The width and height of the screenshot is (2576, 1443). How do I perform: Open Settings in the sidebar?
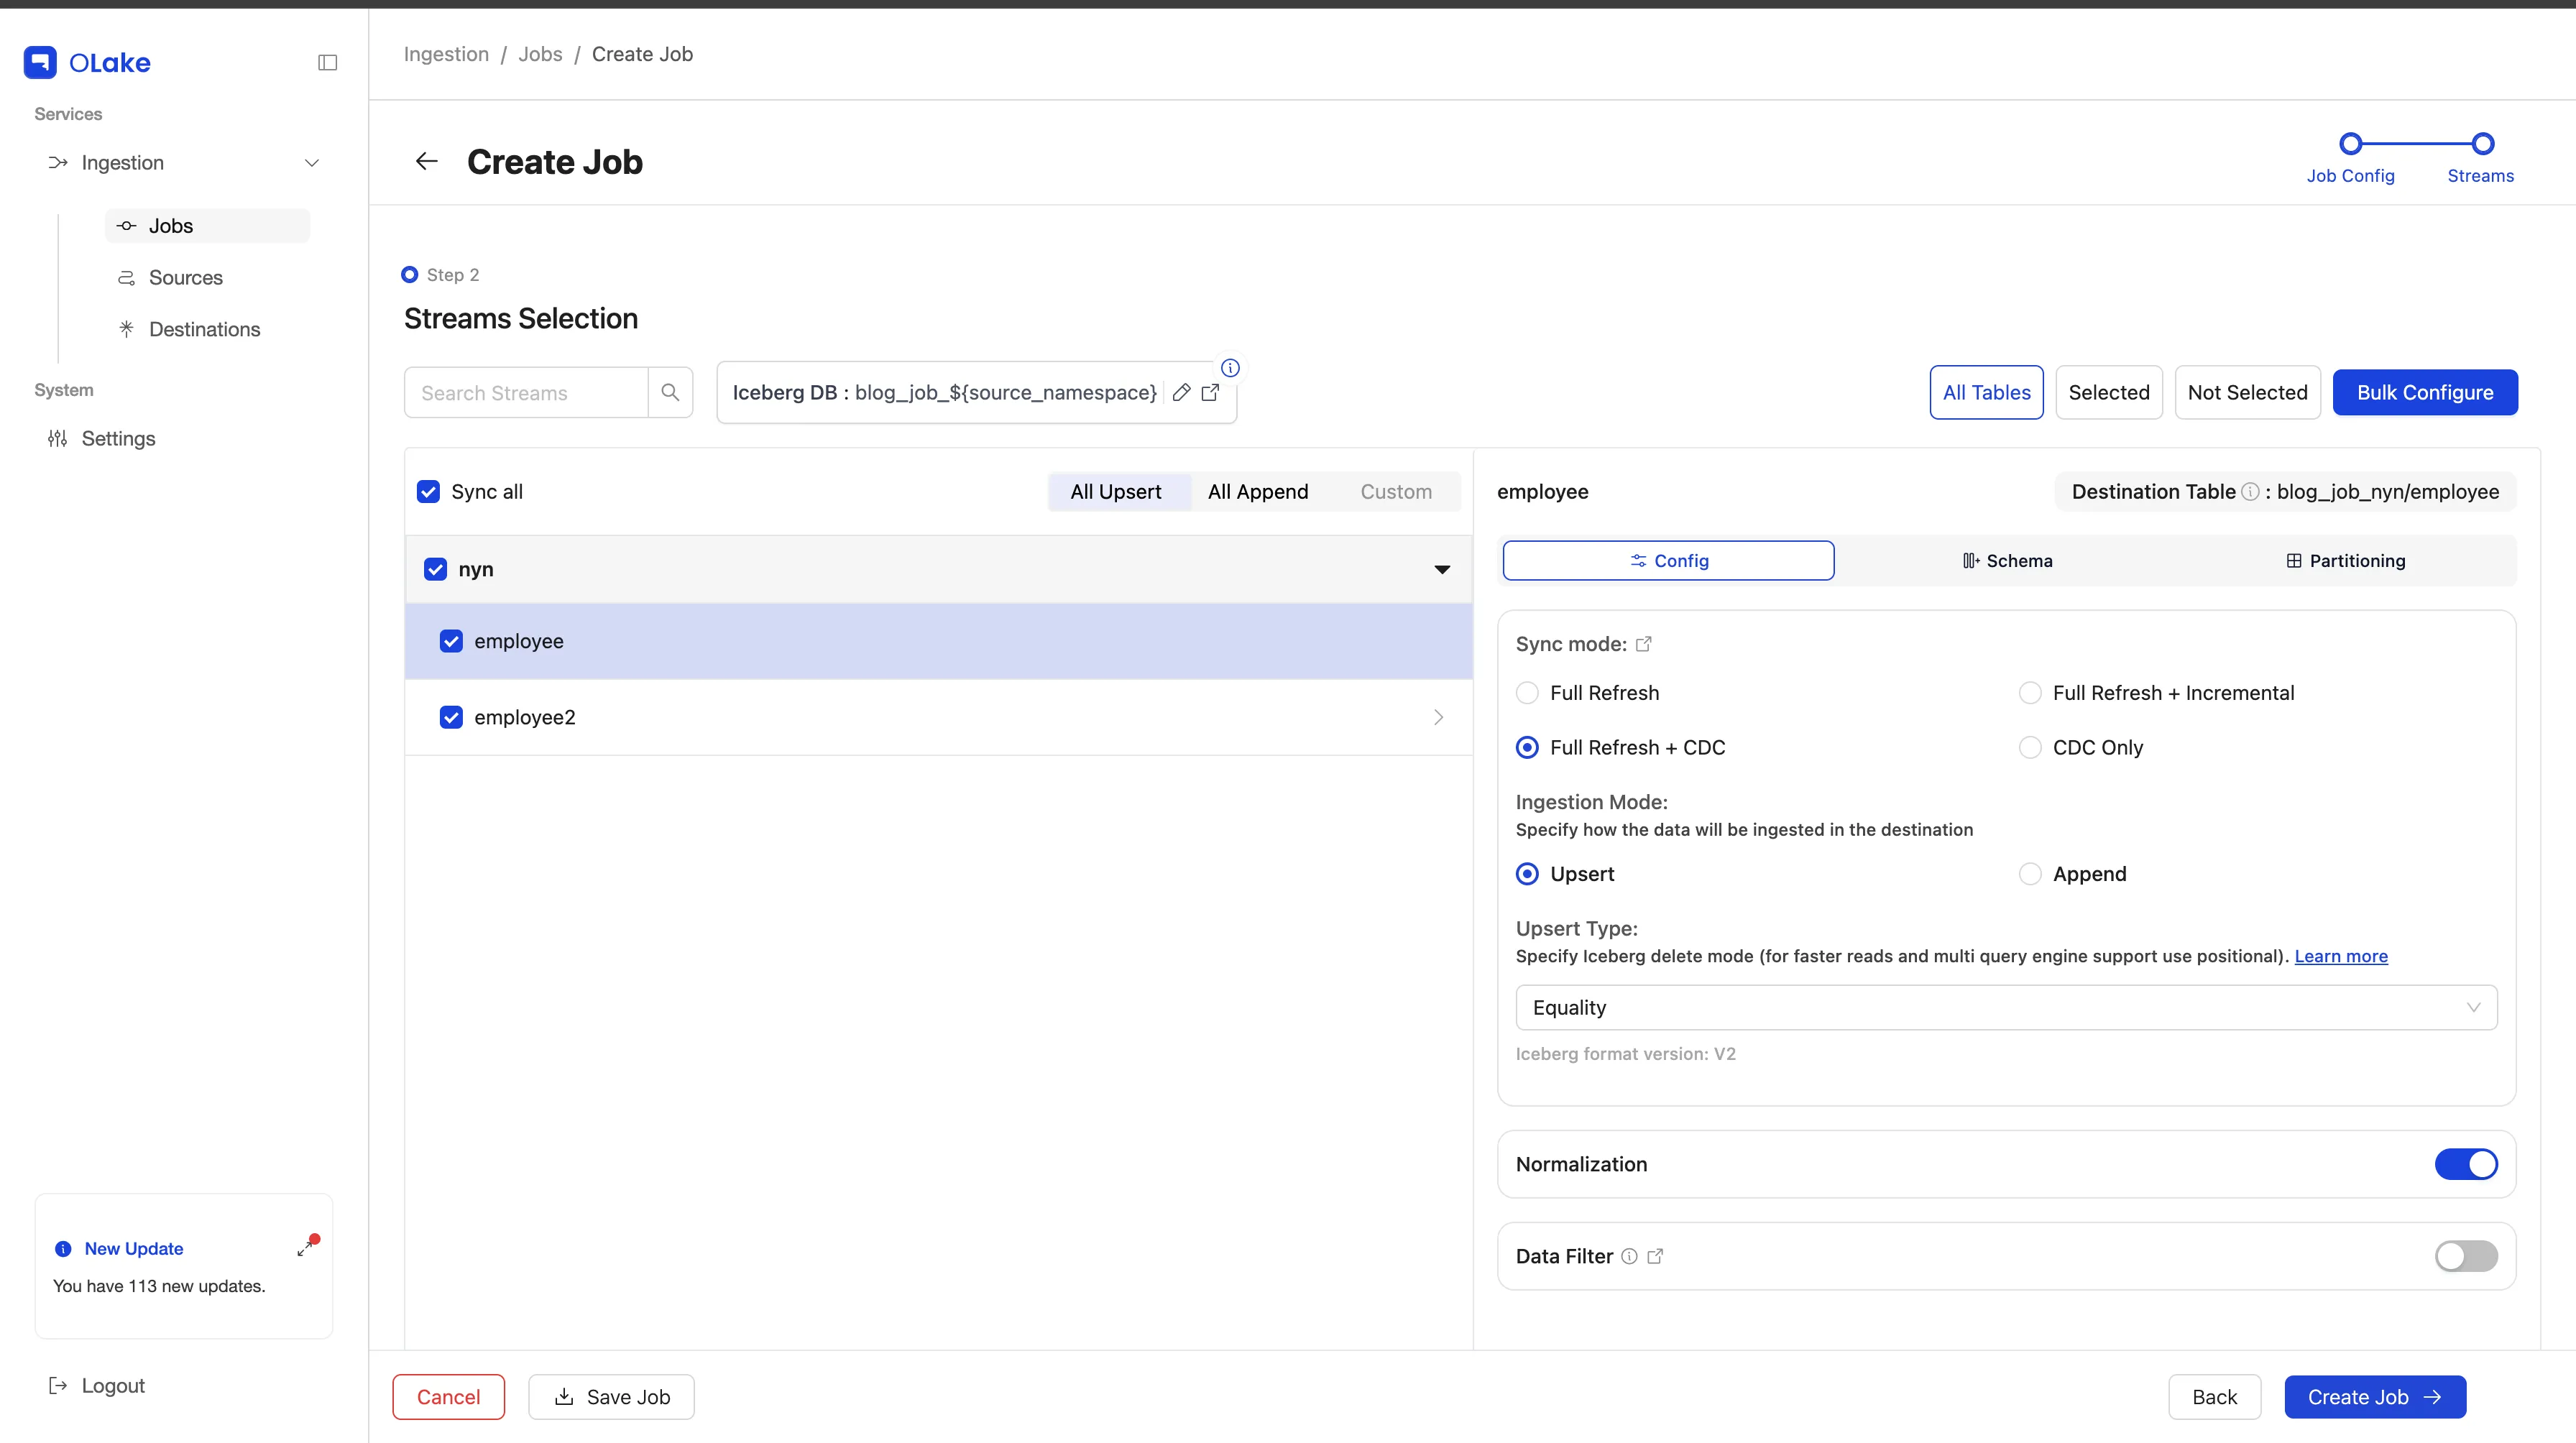[x=118, y=438]
